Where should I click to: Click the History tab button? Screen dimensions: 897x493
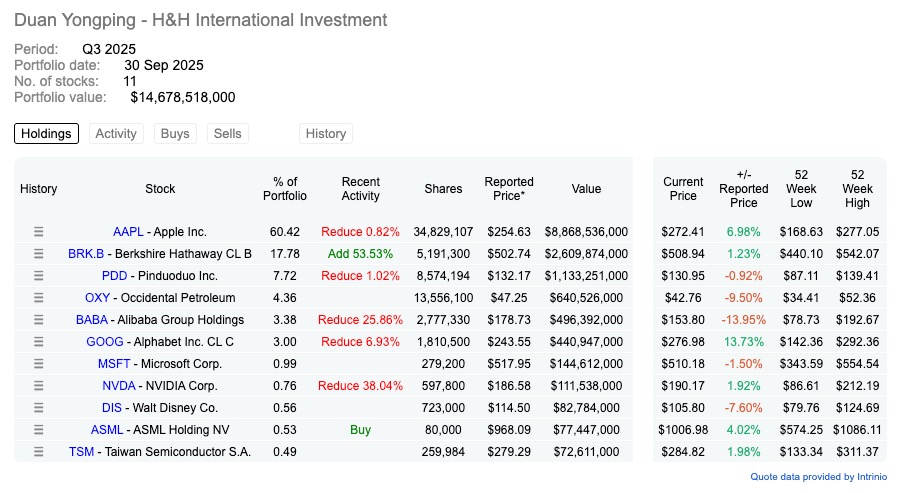coord(326,134)
